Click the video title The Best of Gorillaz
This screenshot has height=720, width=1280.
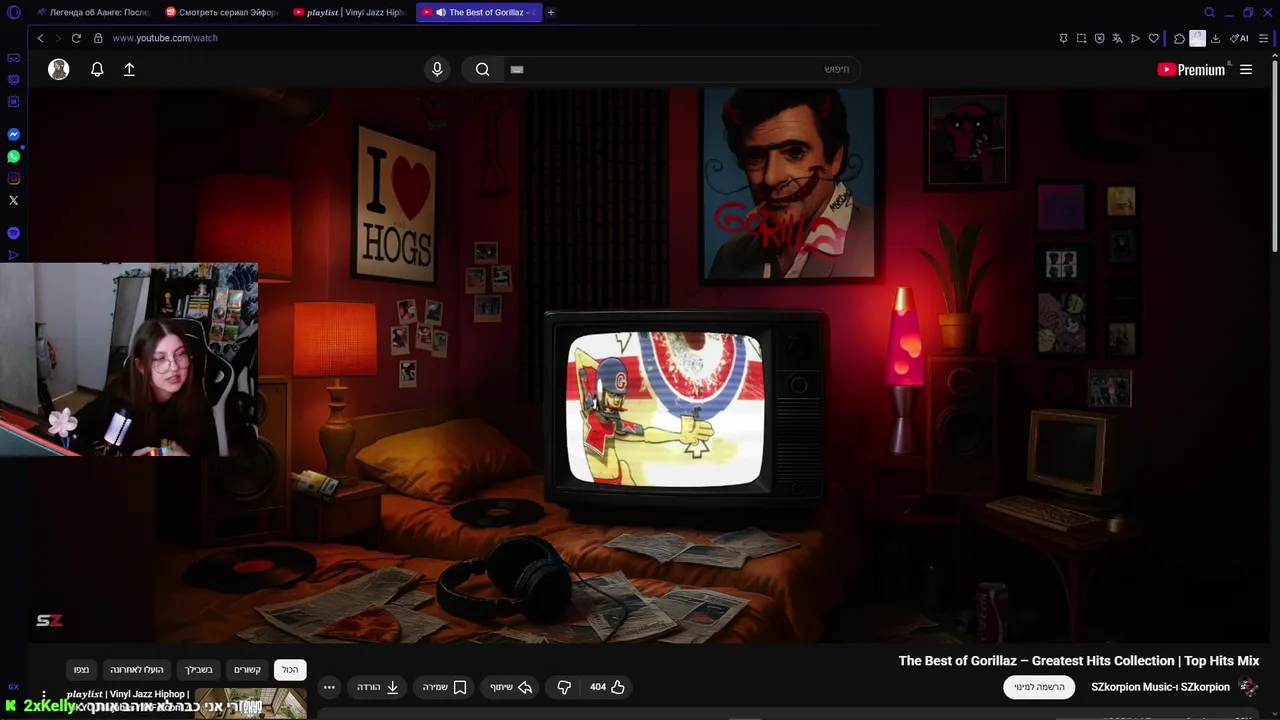pyautogui.click(x=1078, y=661)
